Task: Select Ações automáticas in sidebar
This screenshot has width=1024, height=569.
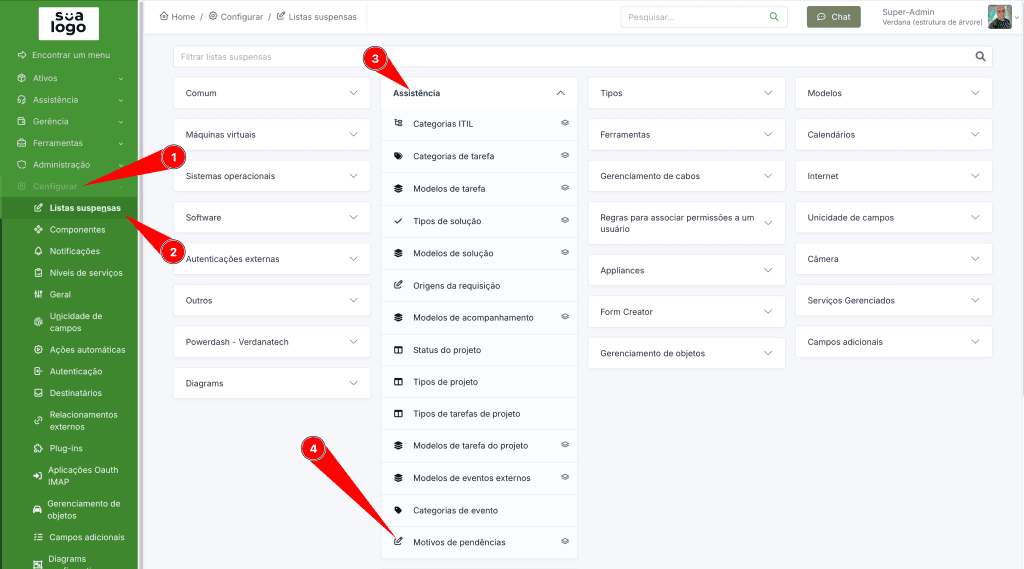Action: (x=87, y=350)
